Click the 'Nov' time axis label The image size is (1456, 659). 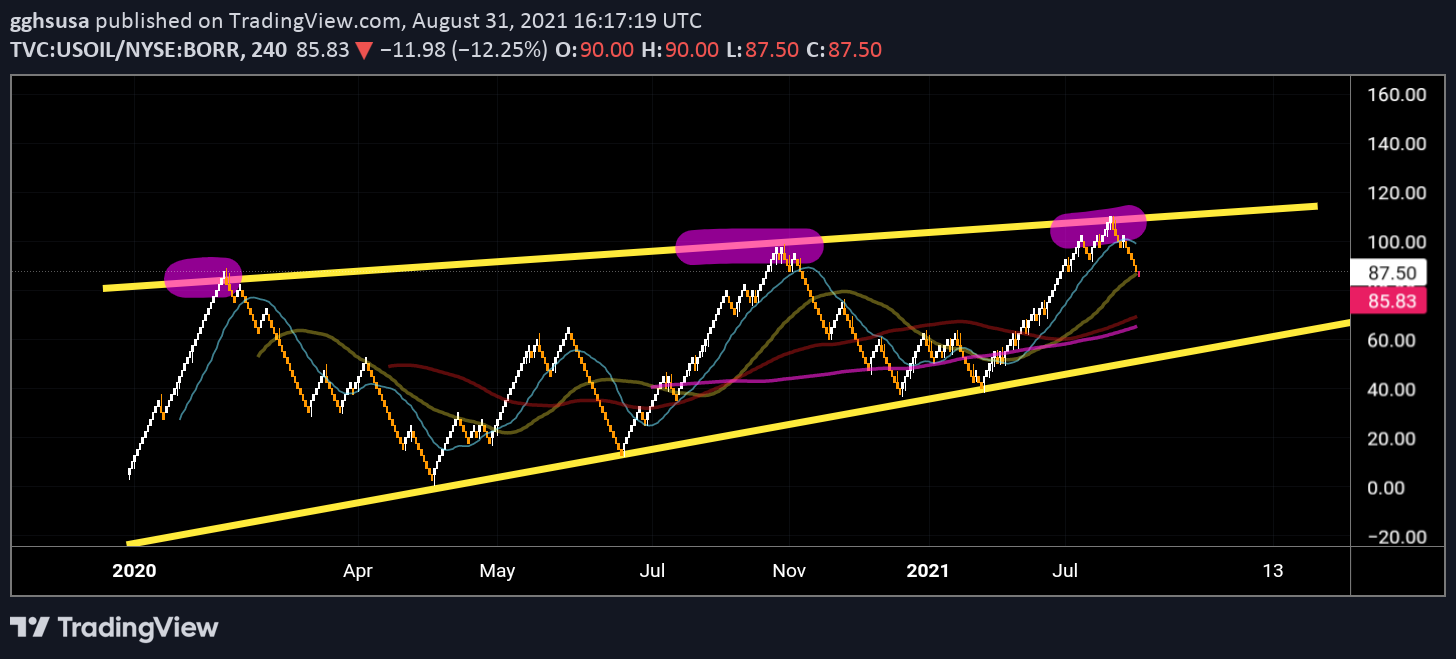tap(790, 571)
